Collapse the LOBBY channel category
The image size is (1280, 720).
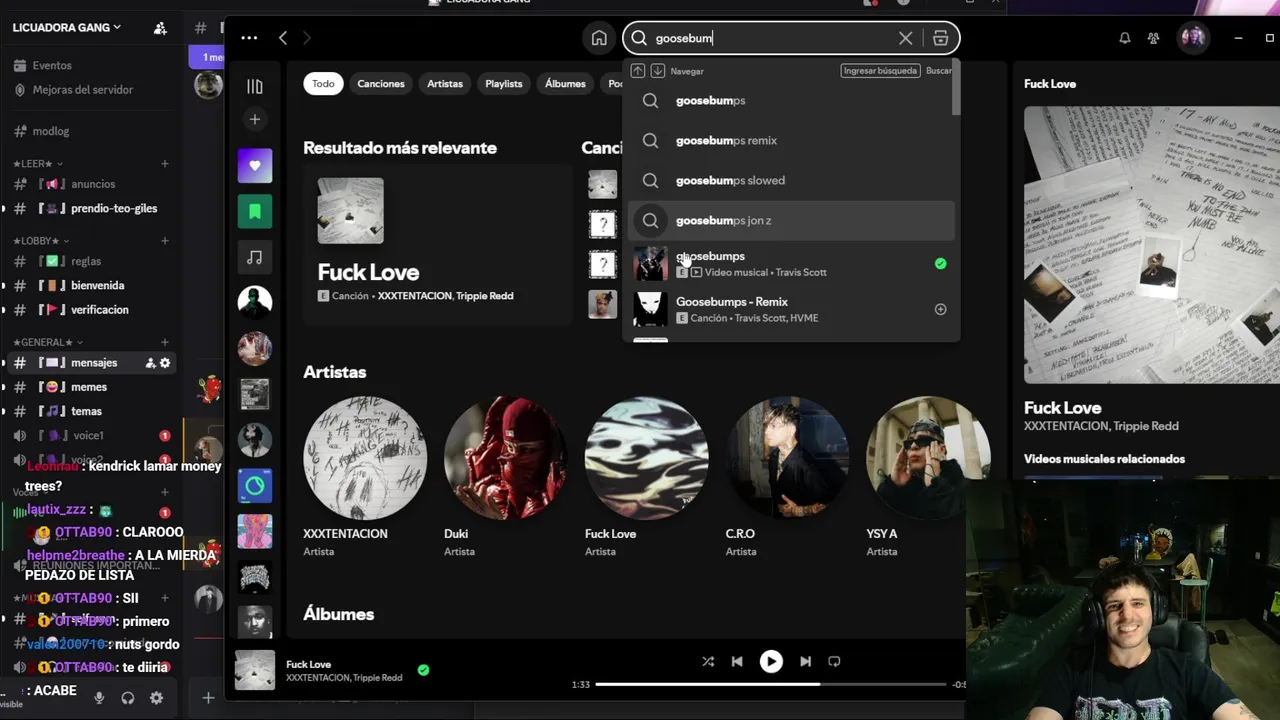(x=41, y=241)
